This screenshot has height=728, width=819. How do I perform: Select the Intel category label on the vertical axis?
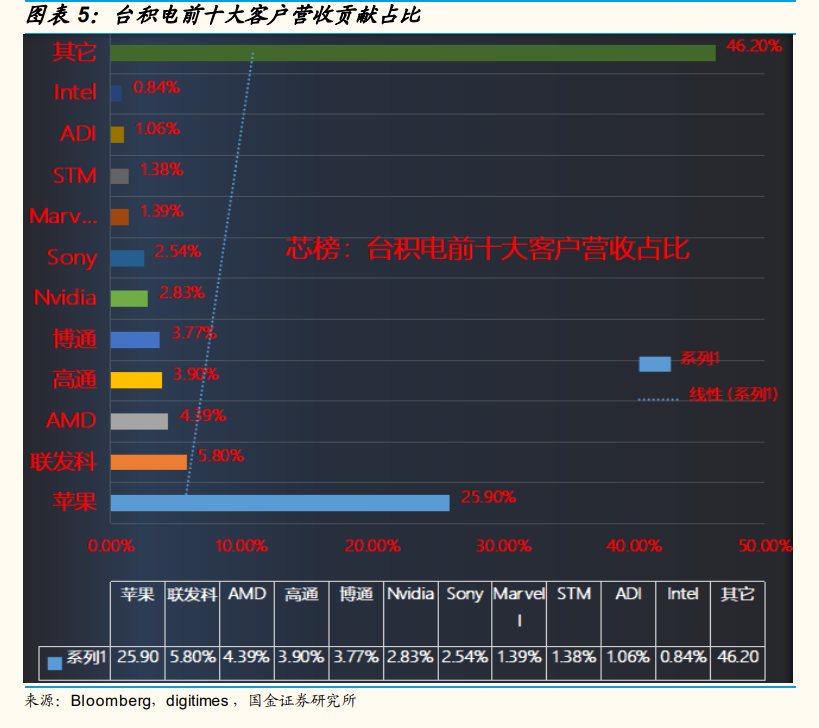[75, 92]
